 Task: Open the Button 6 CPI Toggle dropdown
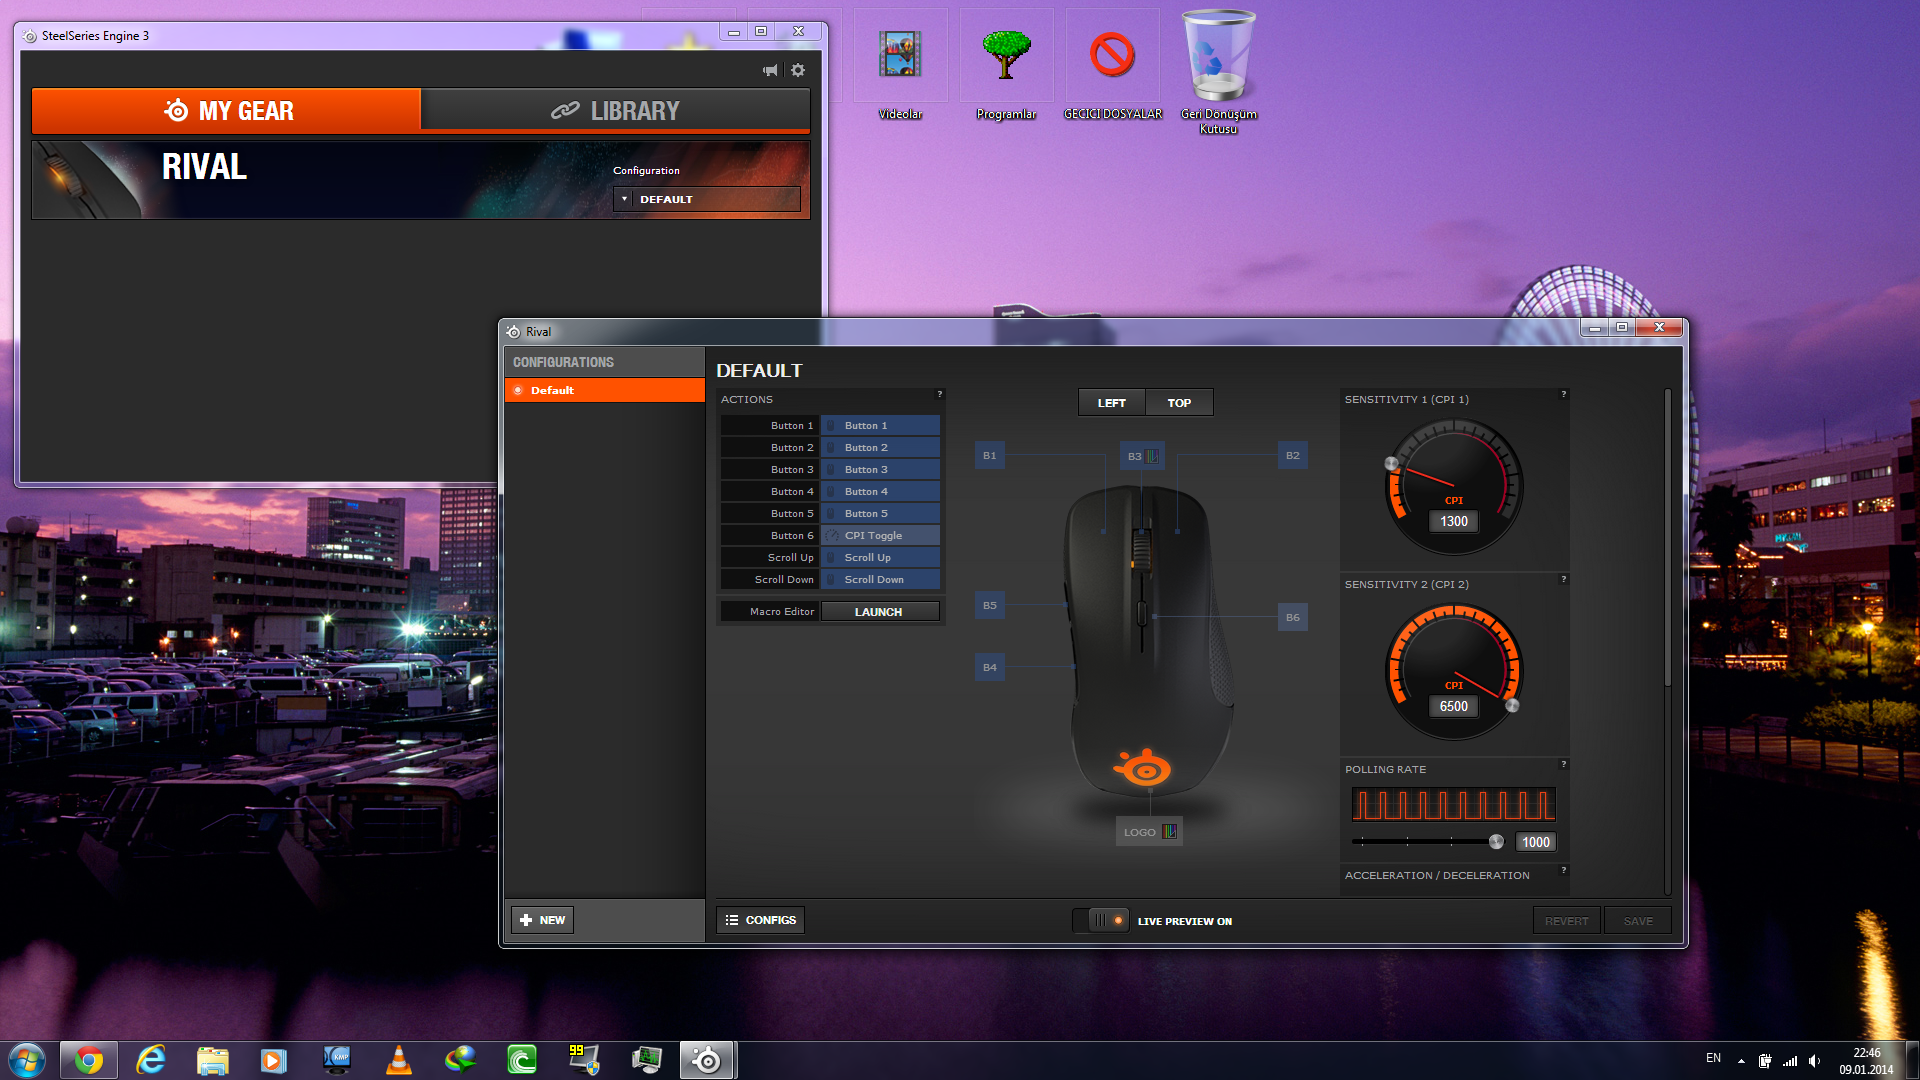(x=880, y=535)
